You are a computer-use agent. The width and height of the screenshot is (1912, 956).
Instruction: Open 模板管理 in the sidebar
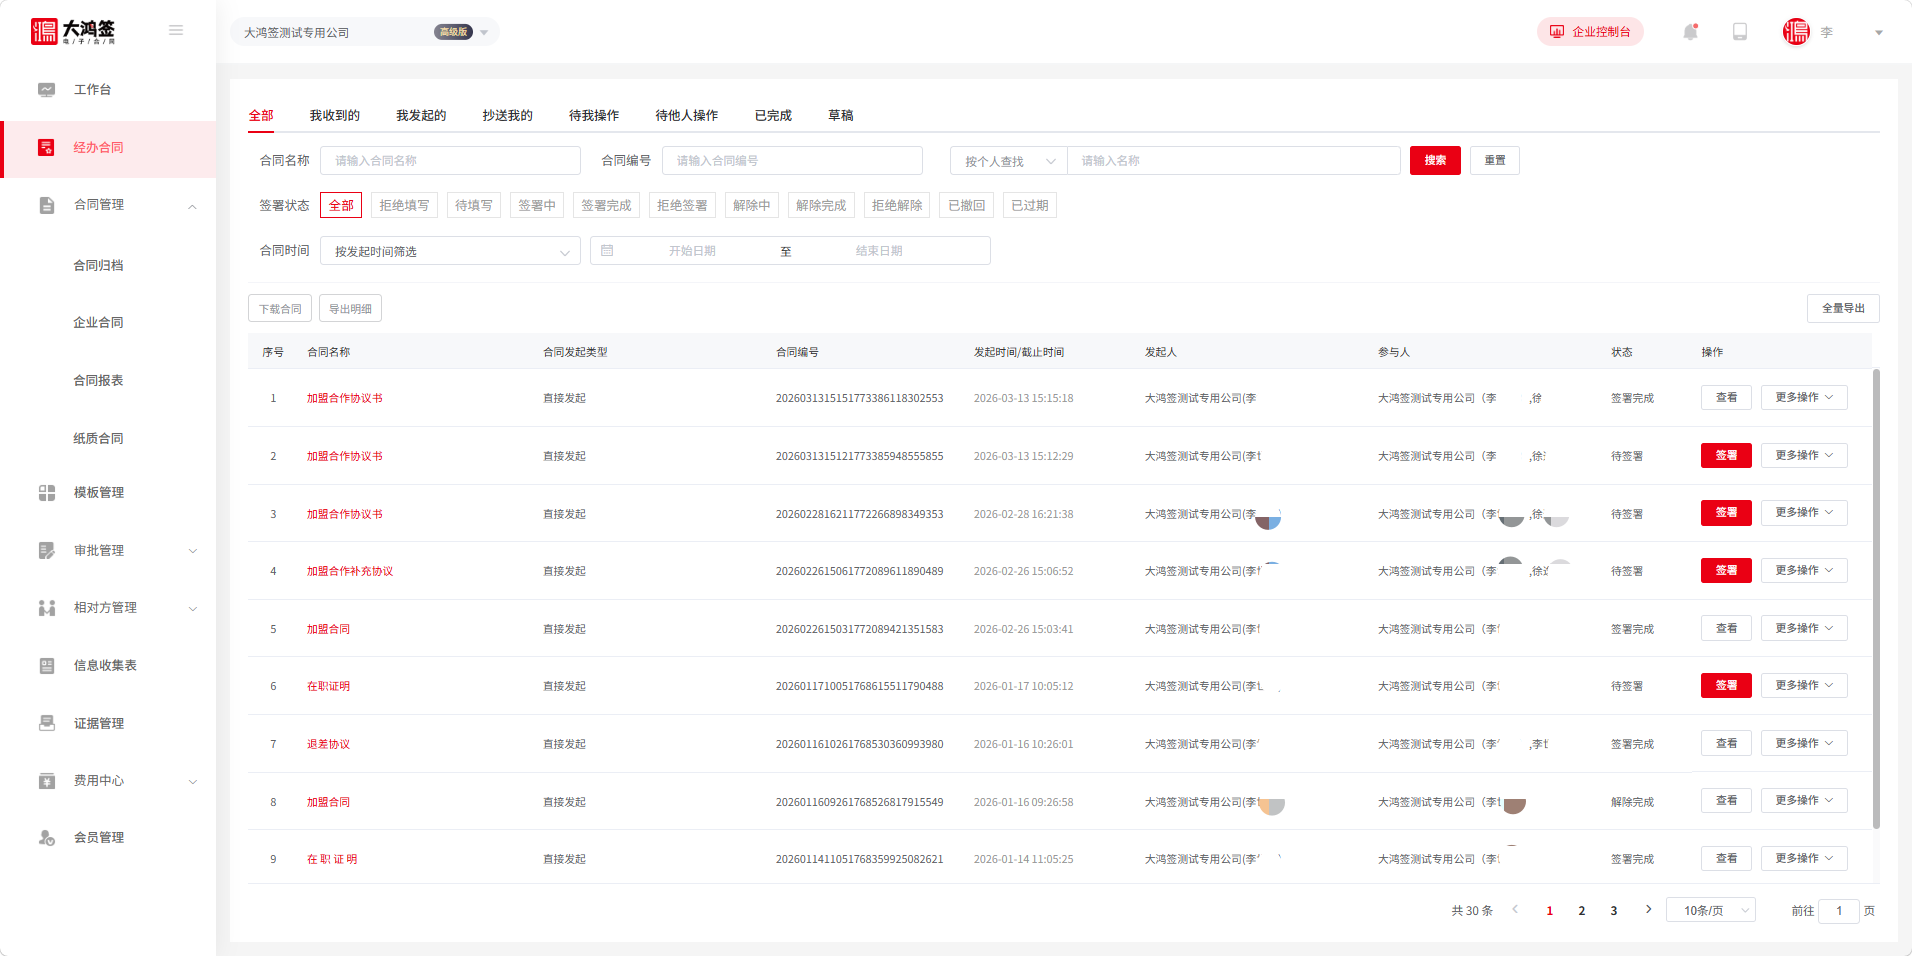point(98,493)
